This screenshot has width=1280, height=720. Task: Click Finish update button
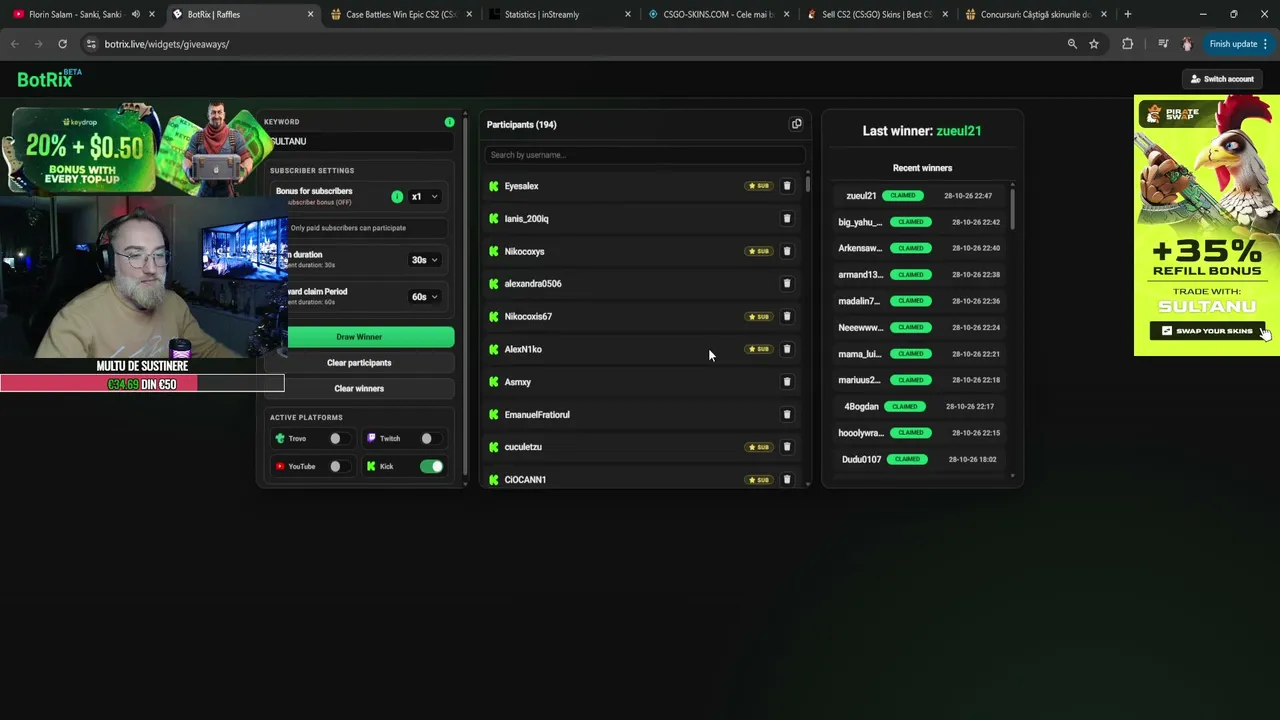[1238, 44]
